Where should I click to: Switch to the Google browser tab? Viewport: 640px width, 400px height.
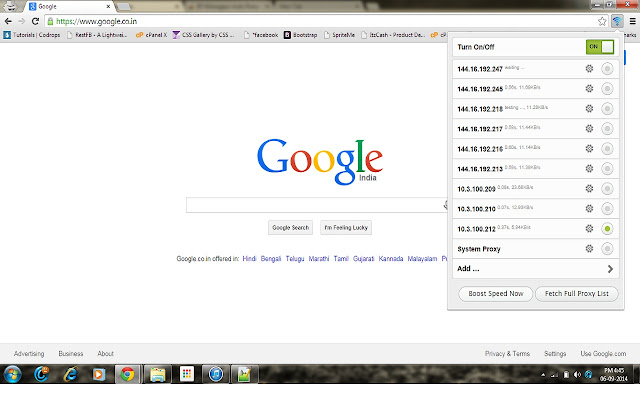point(67,7)
